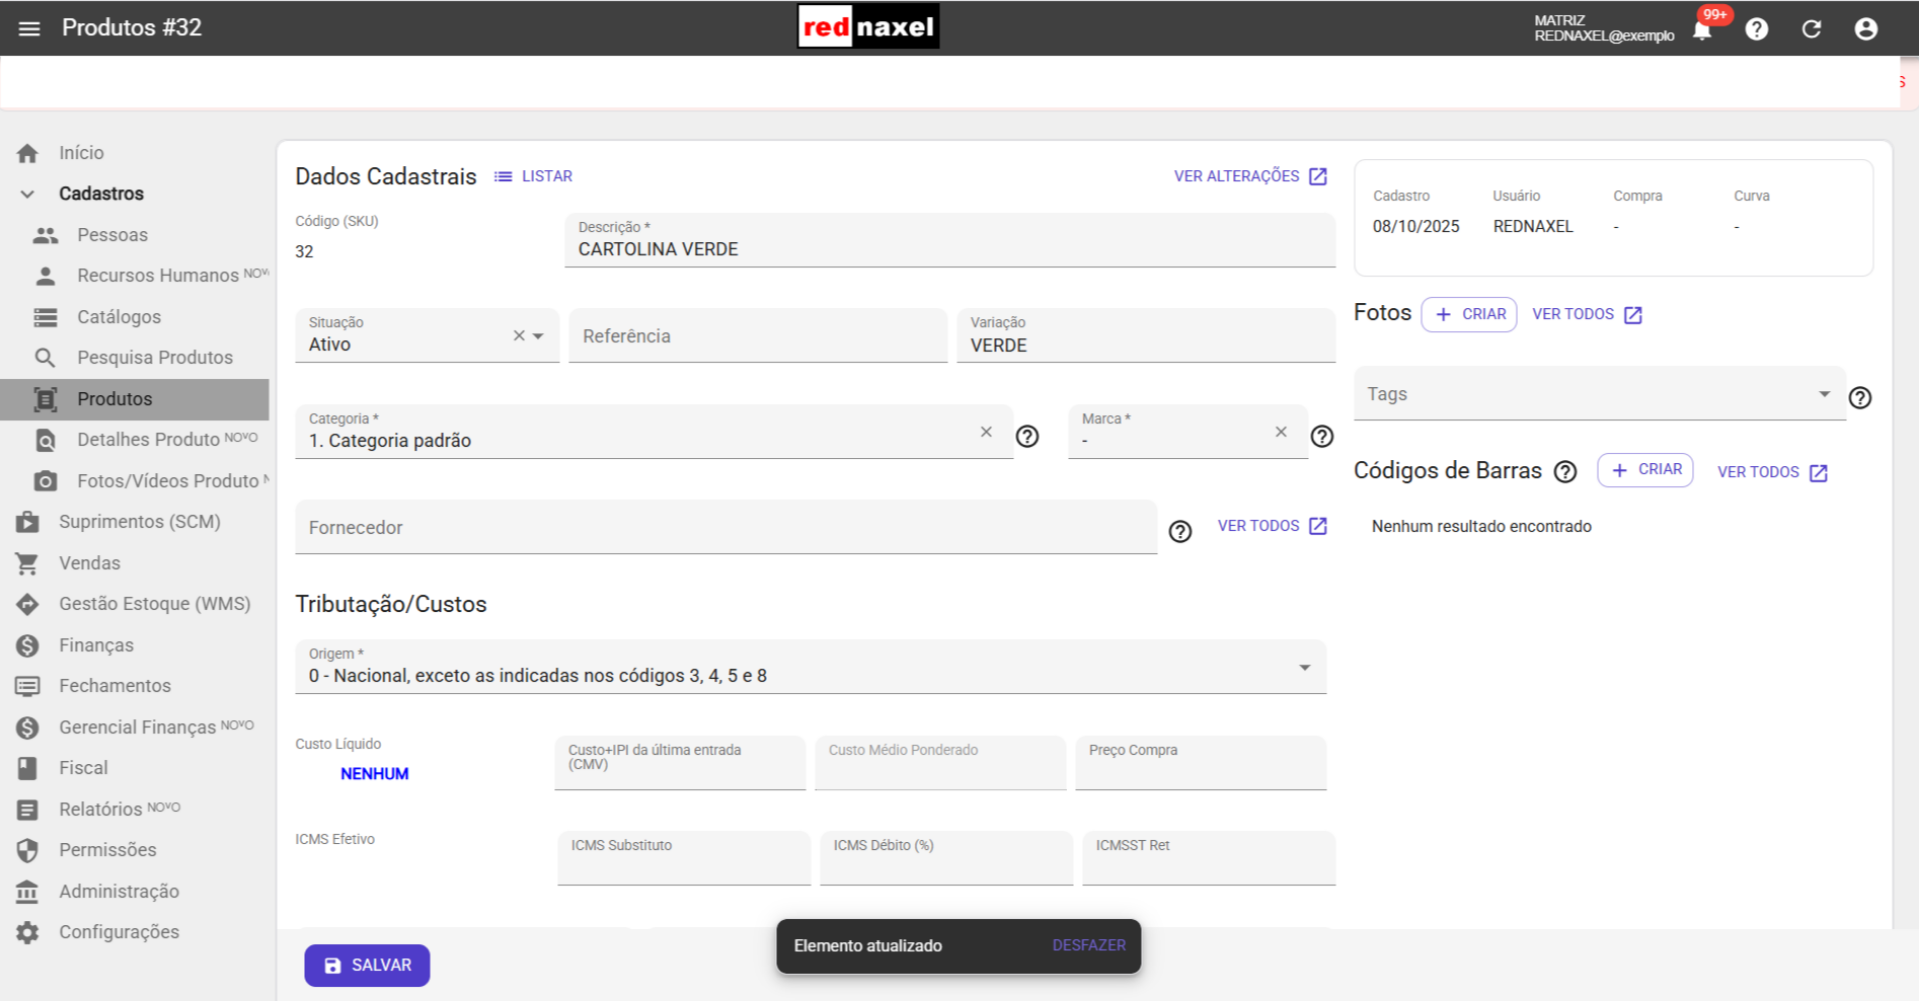This screenshot has width=1920, height=1001.
Task: Open Relatórios in sidebar
Action: pos(135,809)
